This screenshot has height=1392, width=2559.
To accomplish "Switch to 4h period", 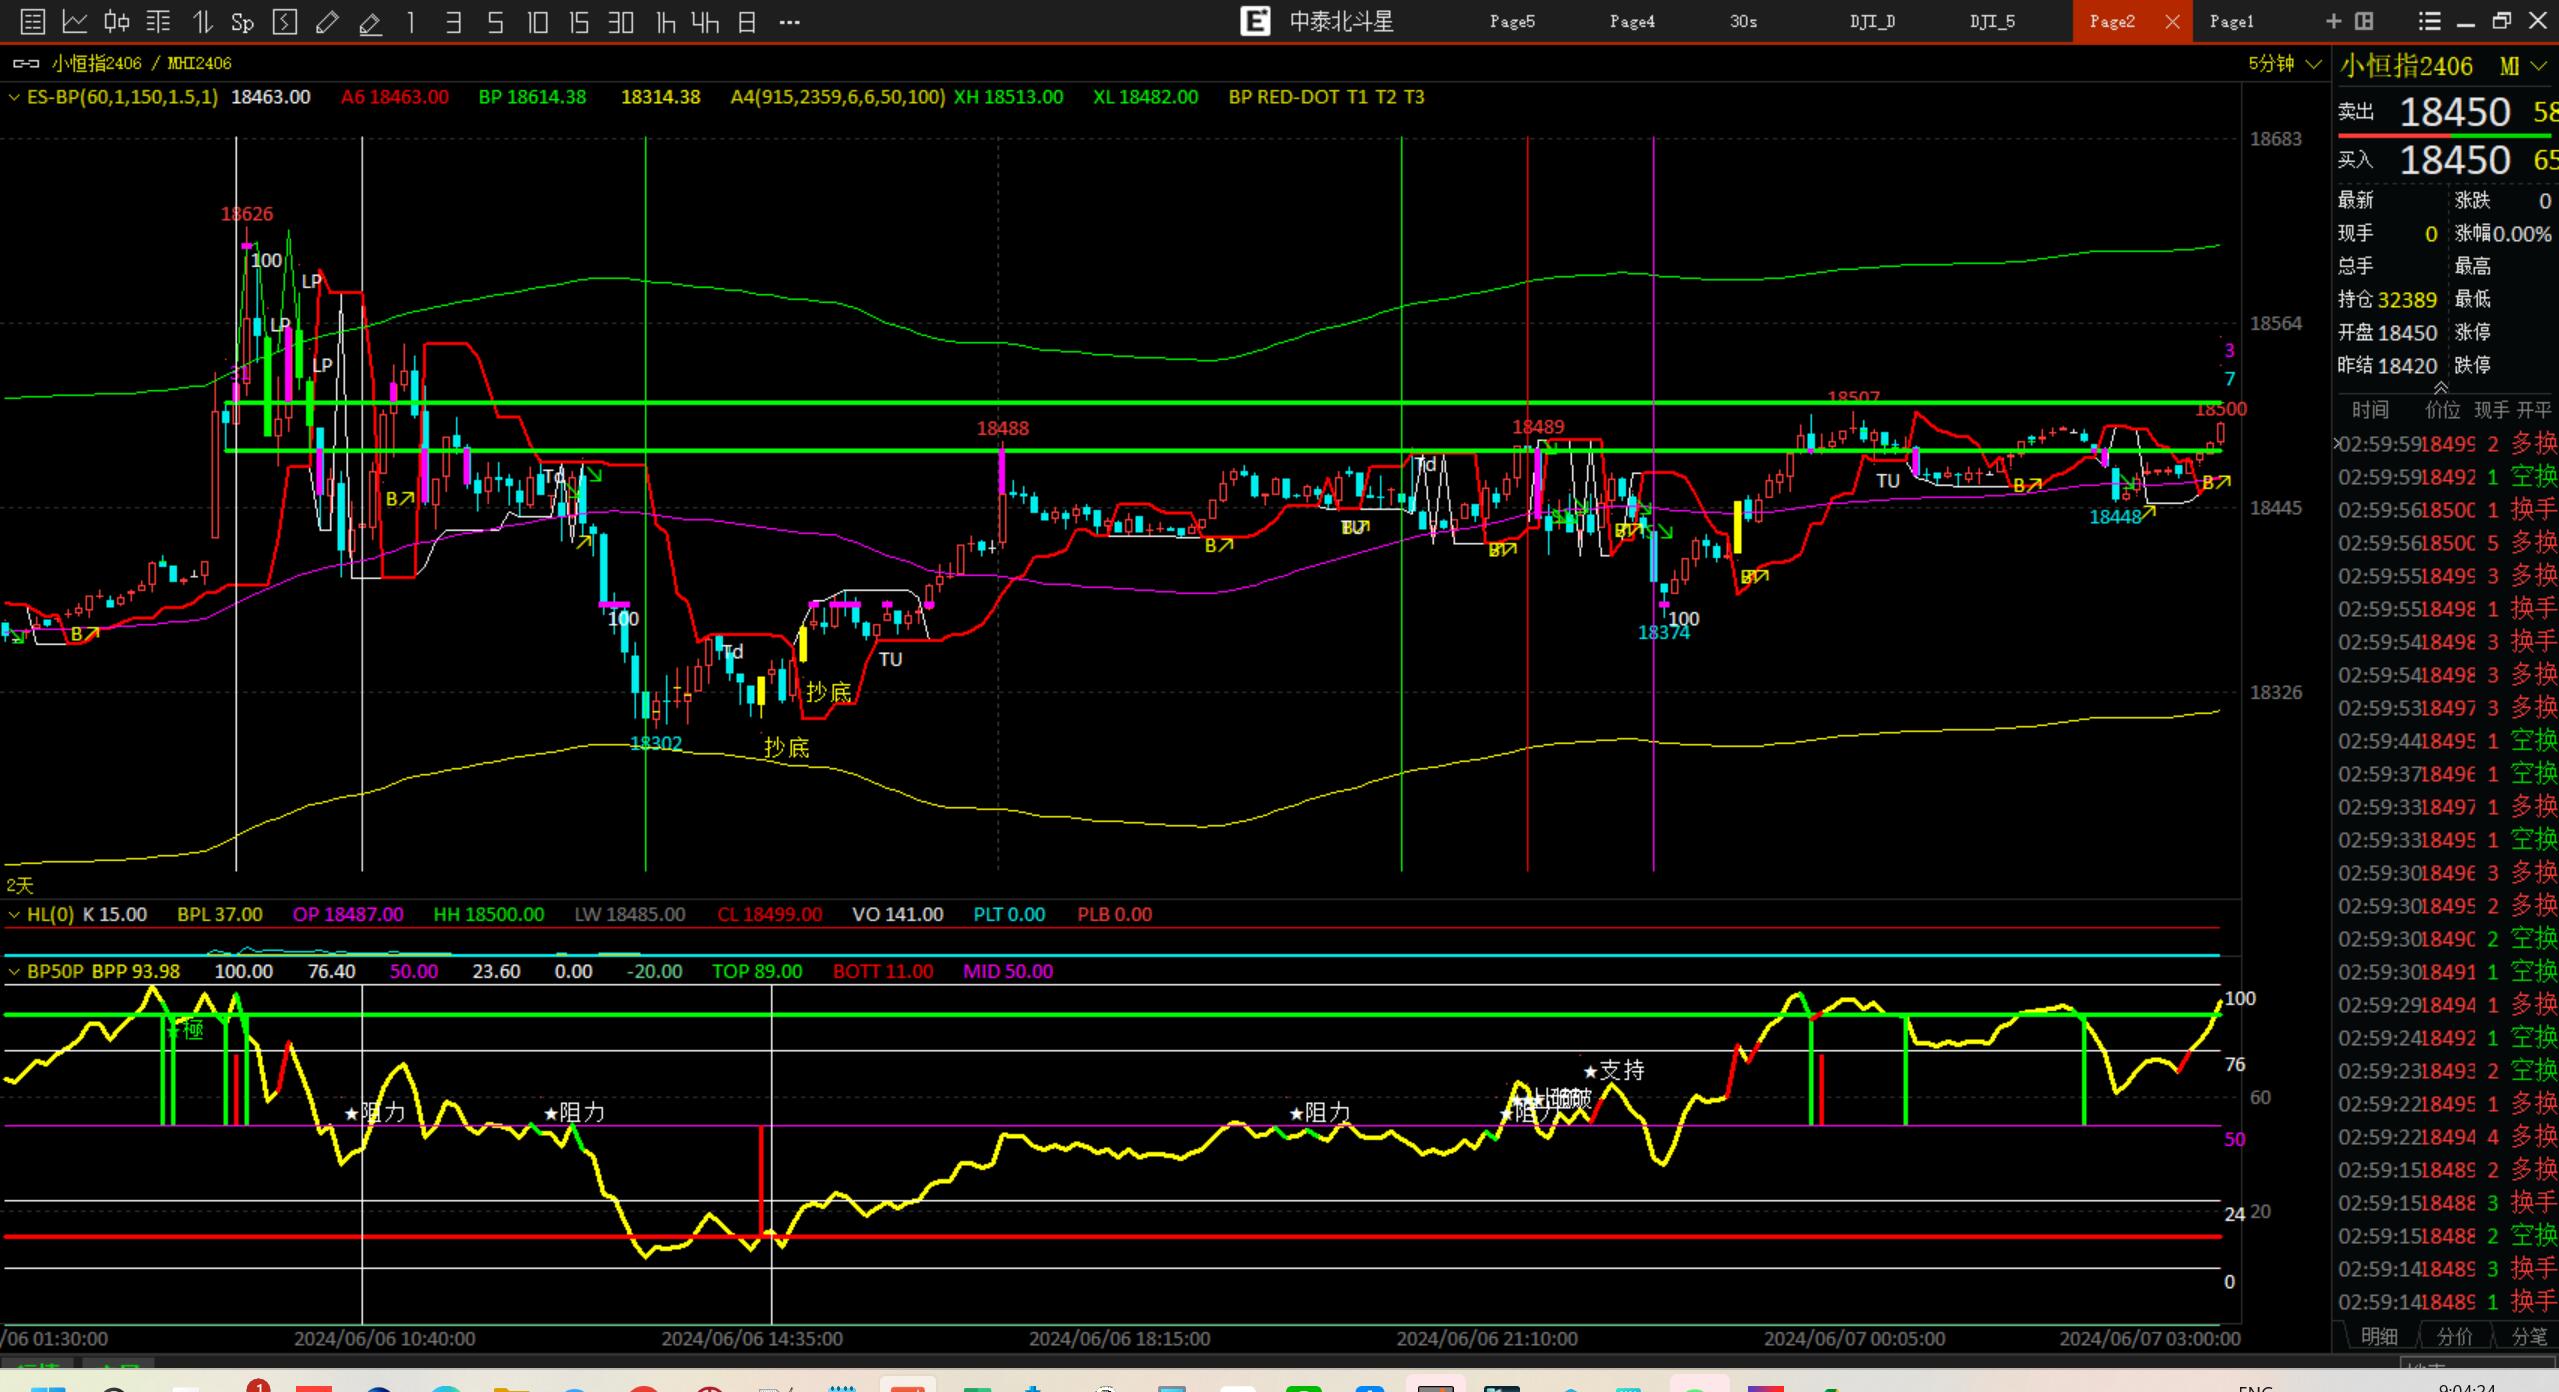I will tap(705, 21).
